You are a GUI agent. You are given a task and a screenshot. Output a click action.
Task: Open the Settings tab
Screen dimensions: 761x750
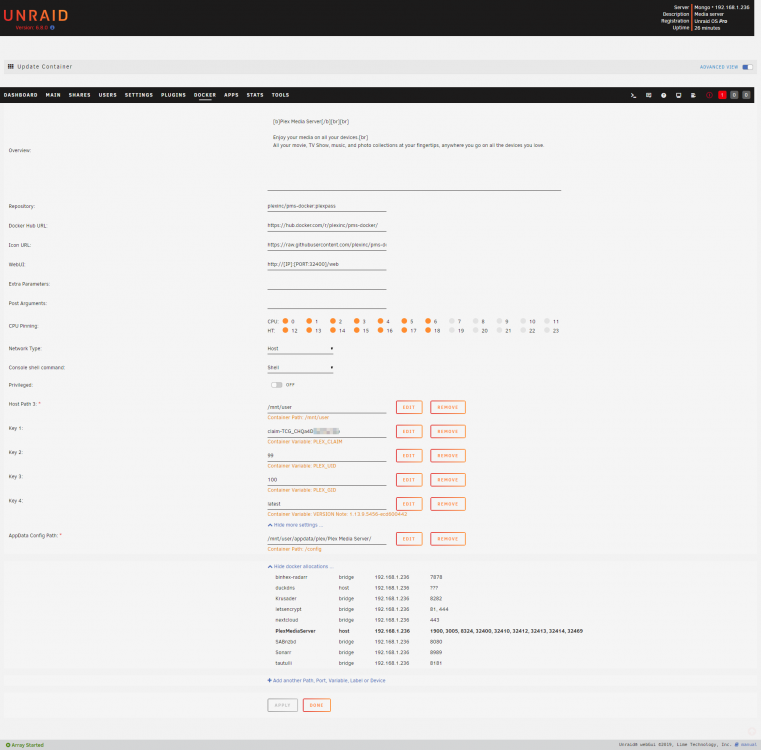[139, 95]
